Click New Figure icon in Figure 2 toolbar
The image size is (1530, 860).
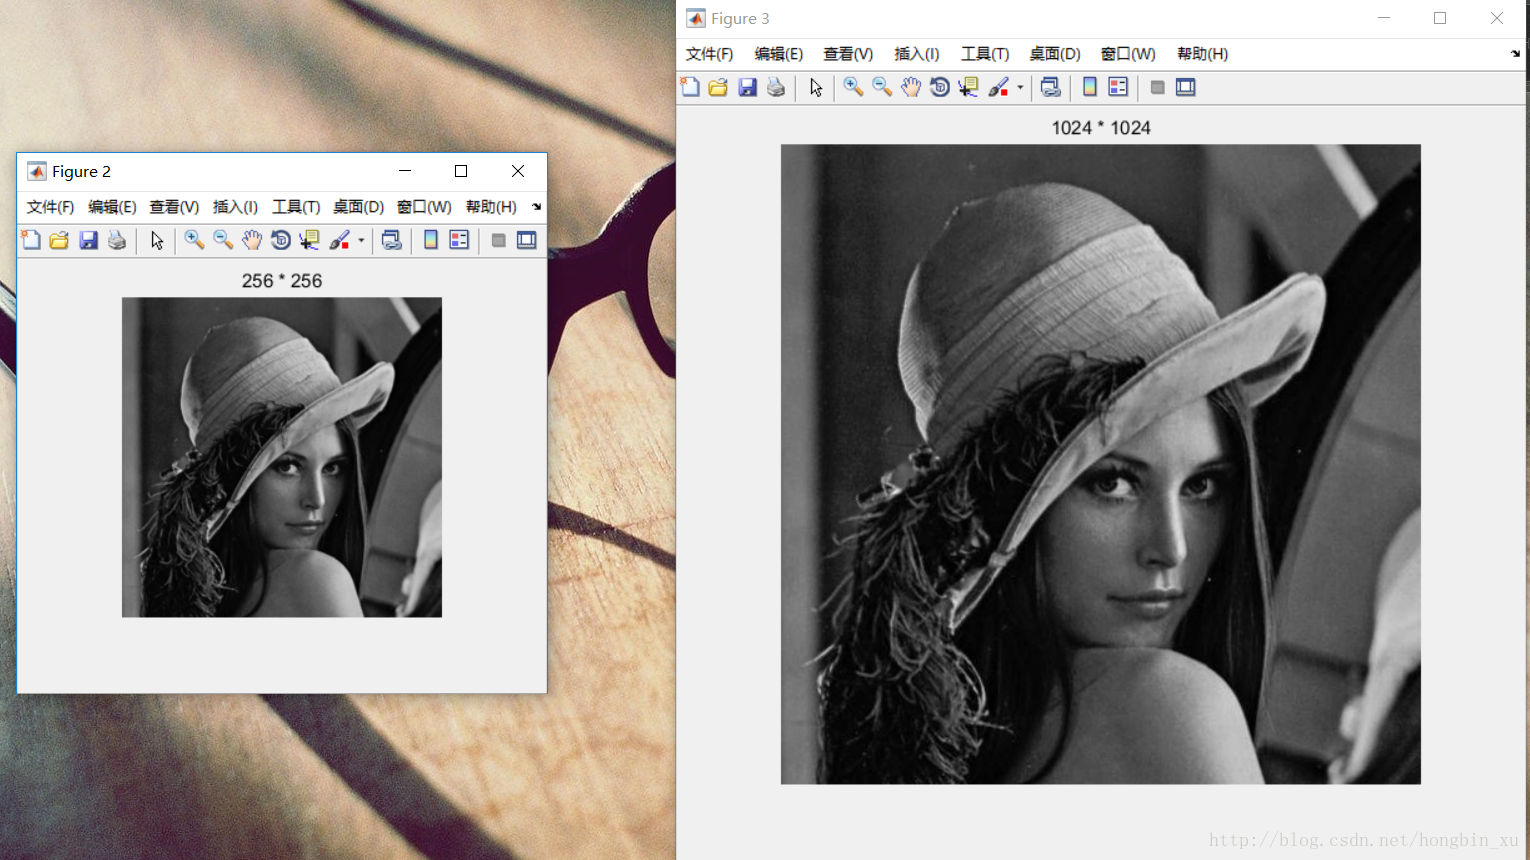31,240
